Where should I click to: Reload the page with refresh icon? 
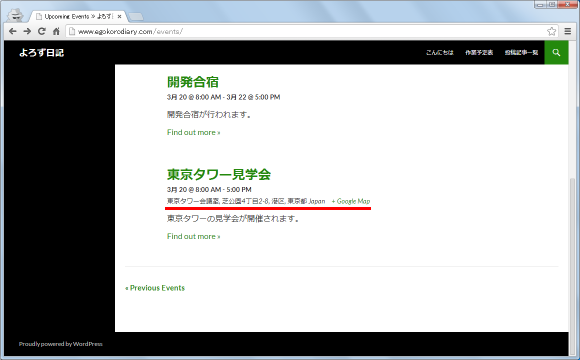pyautogui.click(x=42, y=31)
